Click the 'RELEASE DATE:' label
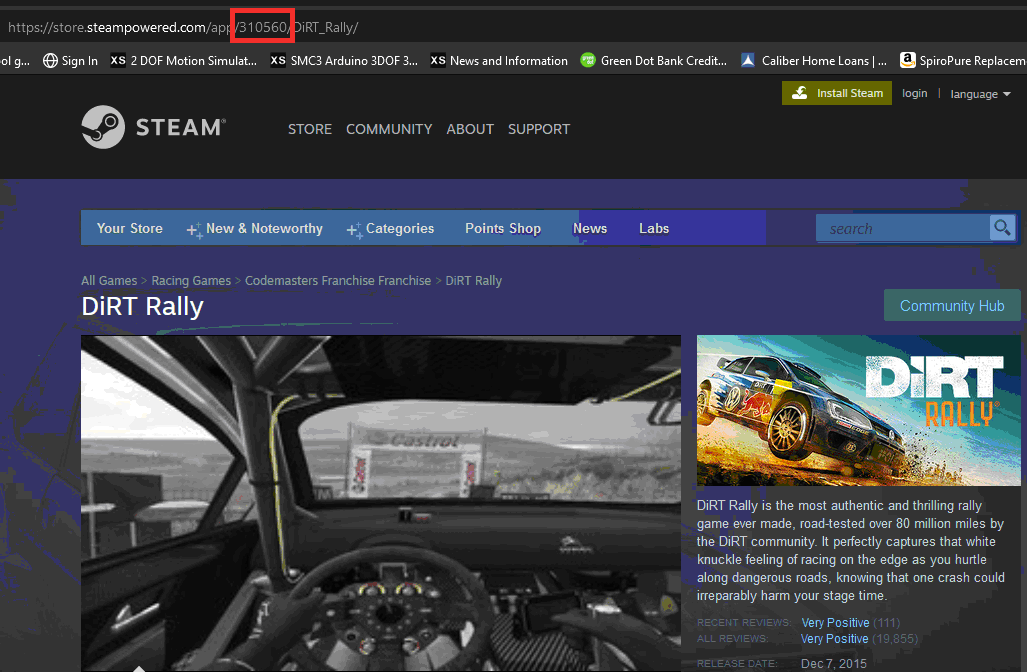The width and height of the screenshot is (1027, 672). click(x=737, y=663)
